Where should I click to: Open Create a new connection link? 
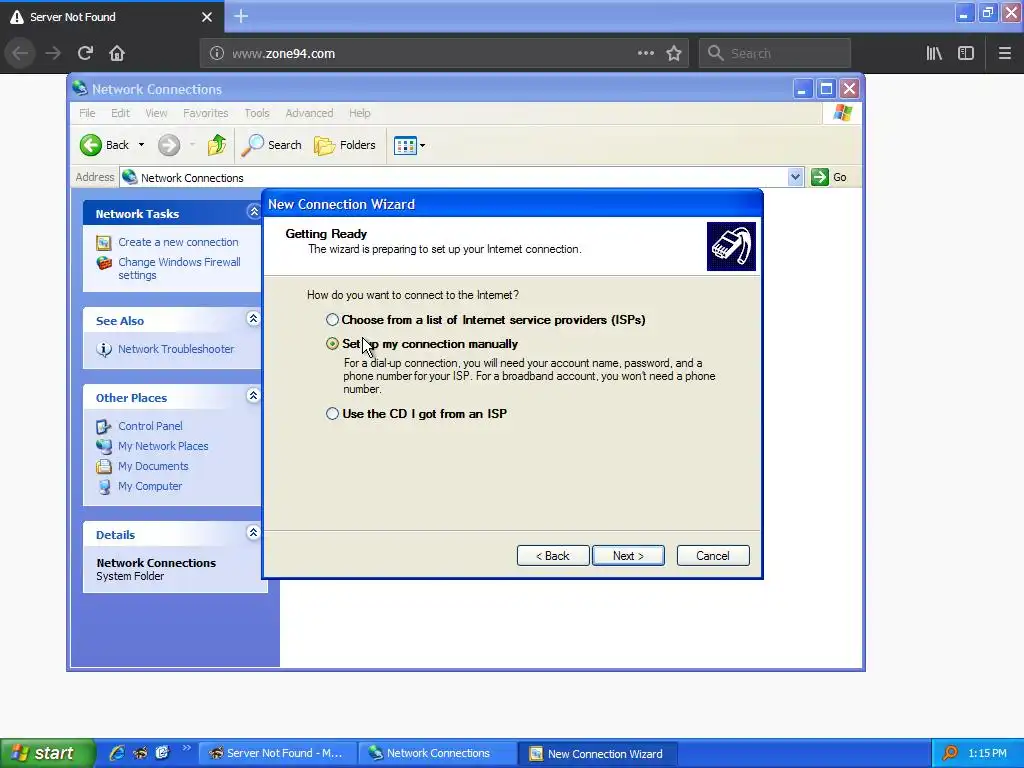[x=178, y=242]
